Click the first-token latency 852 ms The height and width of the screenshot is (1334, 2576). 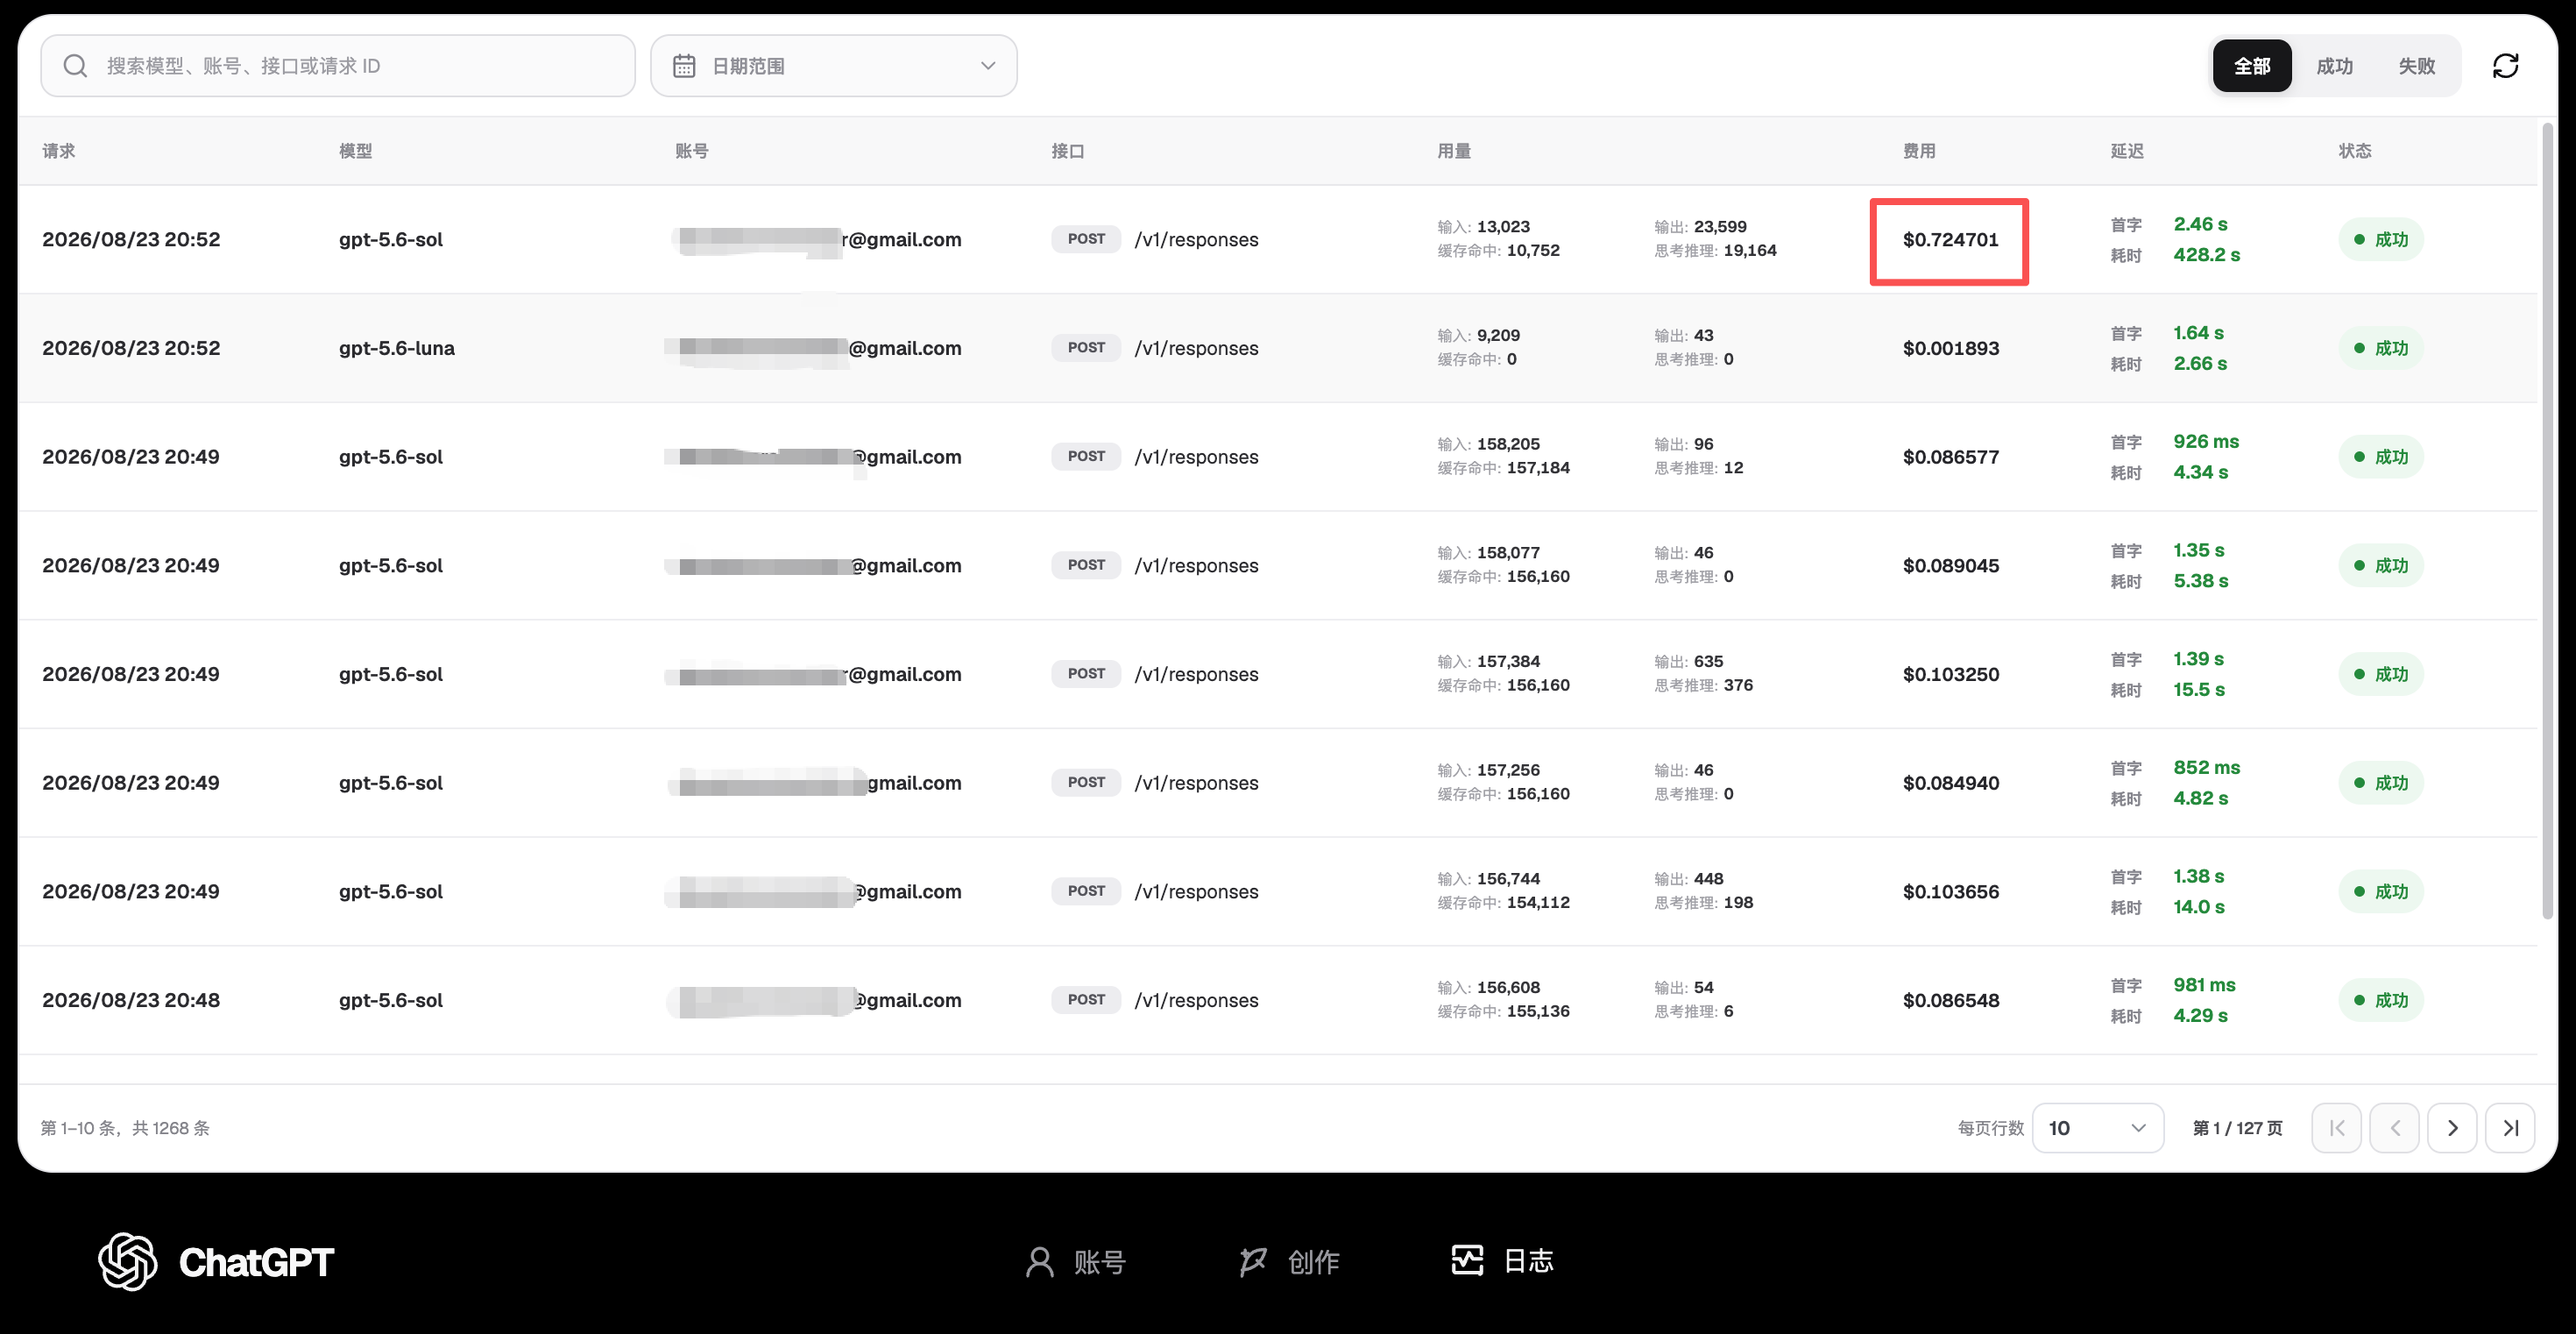[2206, 768]
